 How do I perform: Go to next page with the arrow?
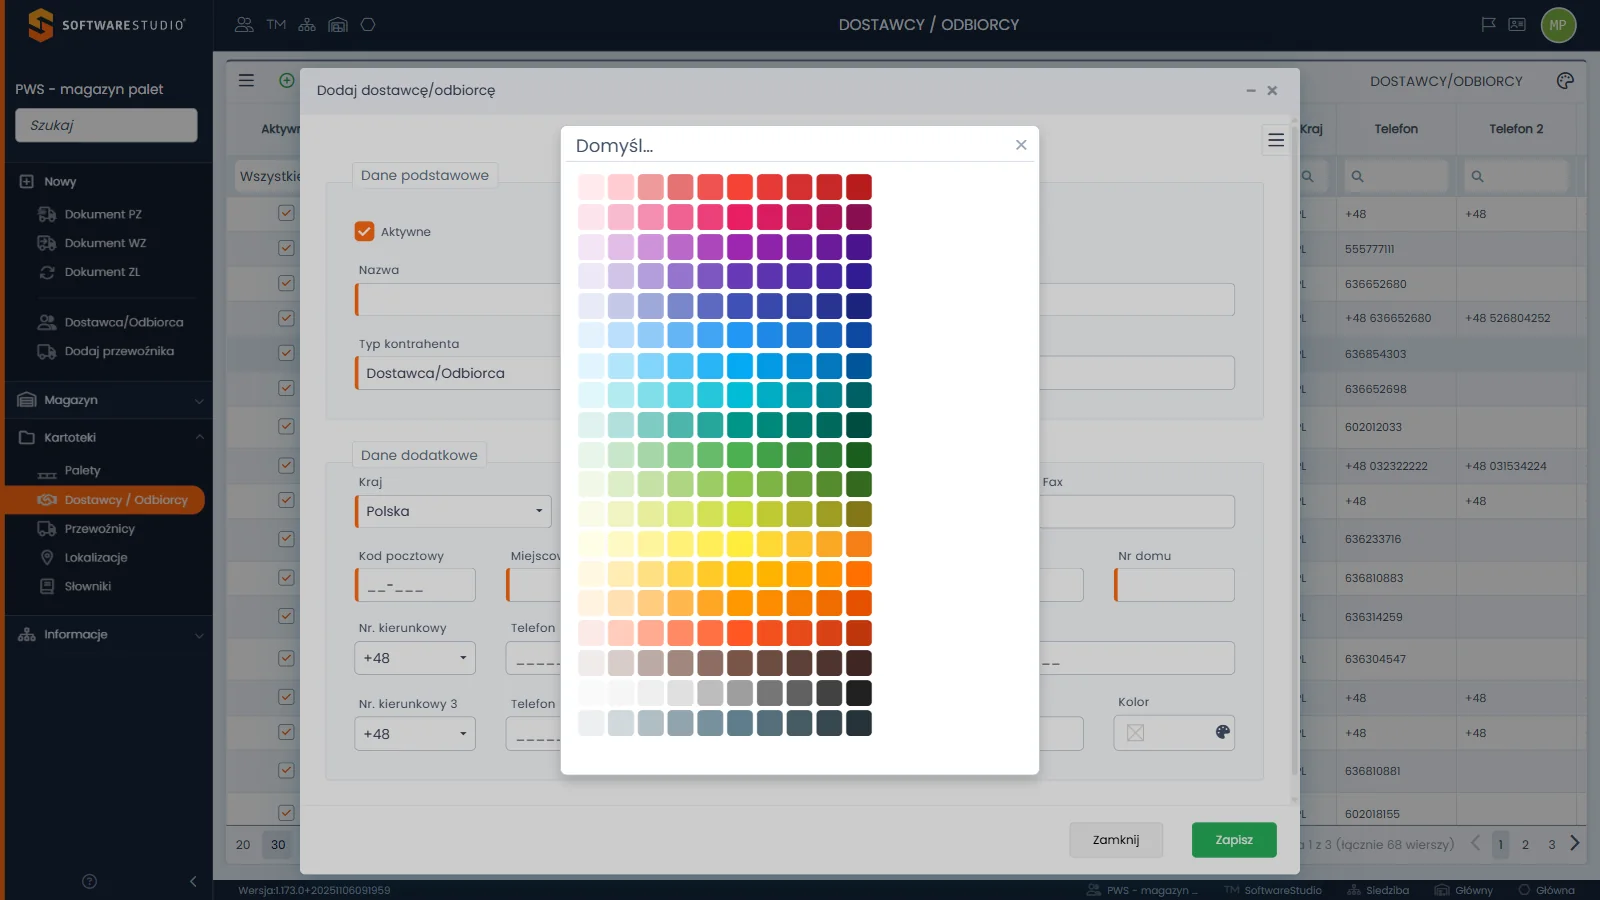coord(1575,843)
